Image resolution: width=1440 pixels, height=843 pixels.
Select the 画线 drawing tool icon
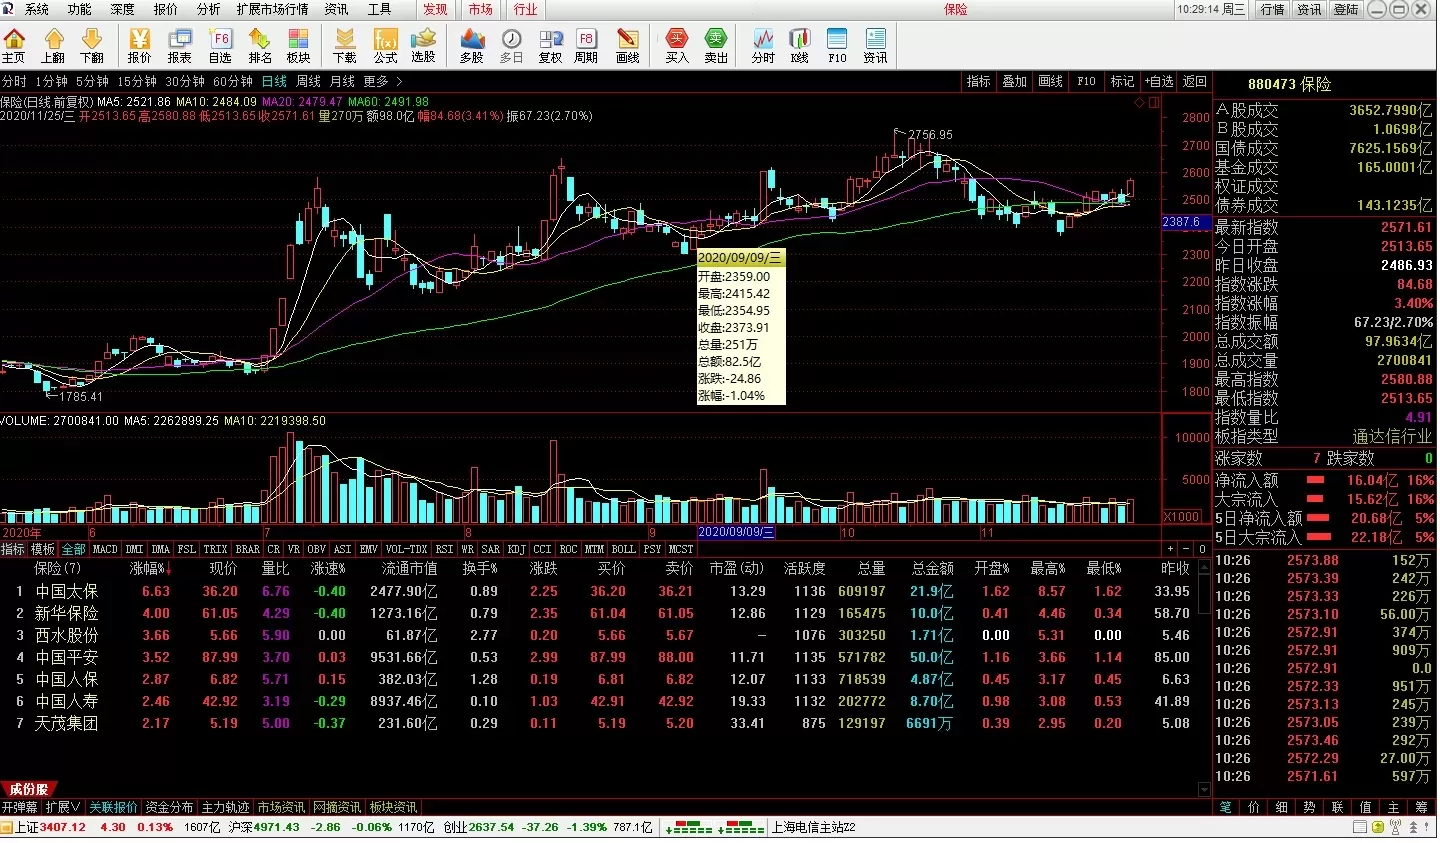click(x=627, y=46)
